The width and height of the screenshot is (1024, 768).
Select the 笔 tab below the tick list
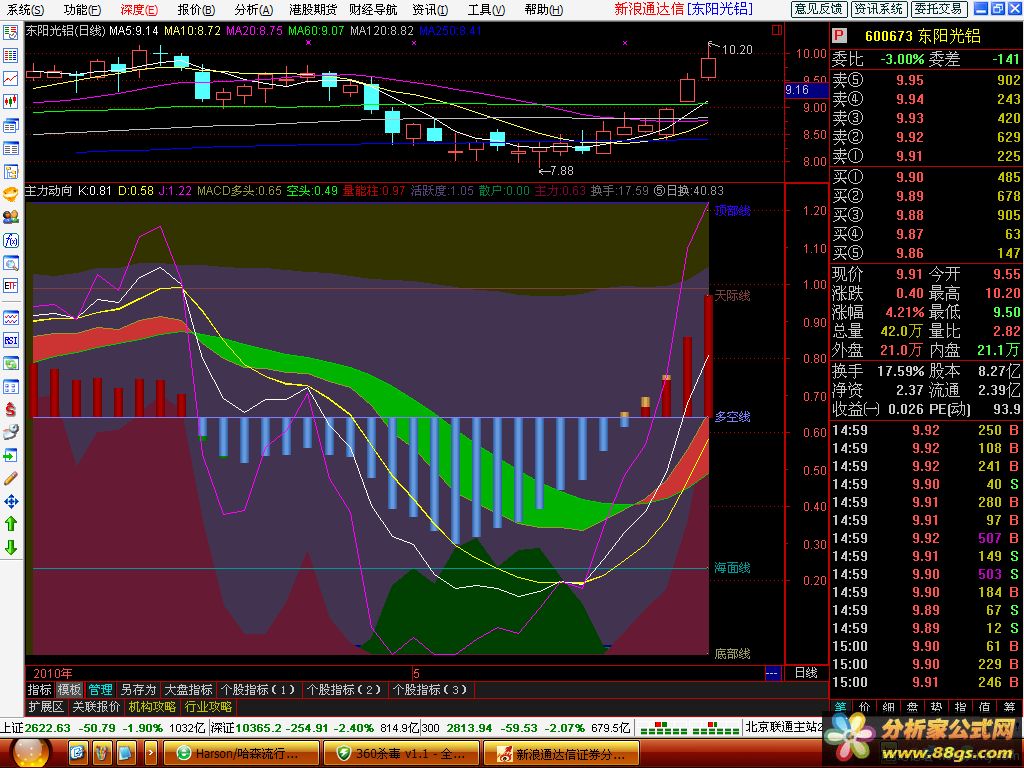pos(840,708)
